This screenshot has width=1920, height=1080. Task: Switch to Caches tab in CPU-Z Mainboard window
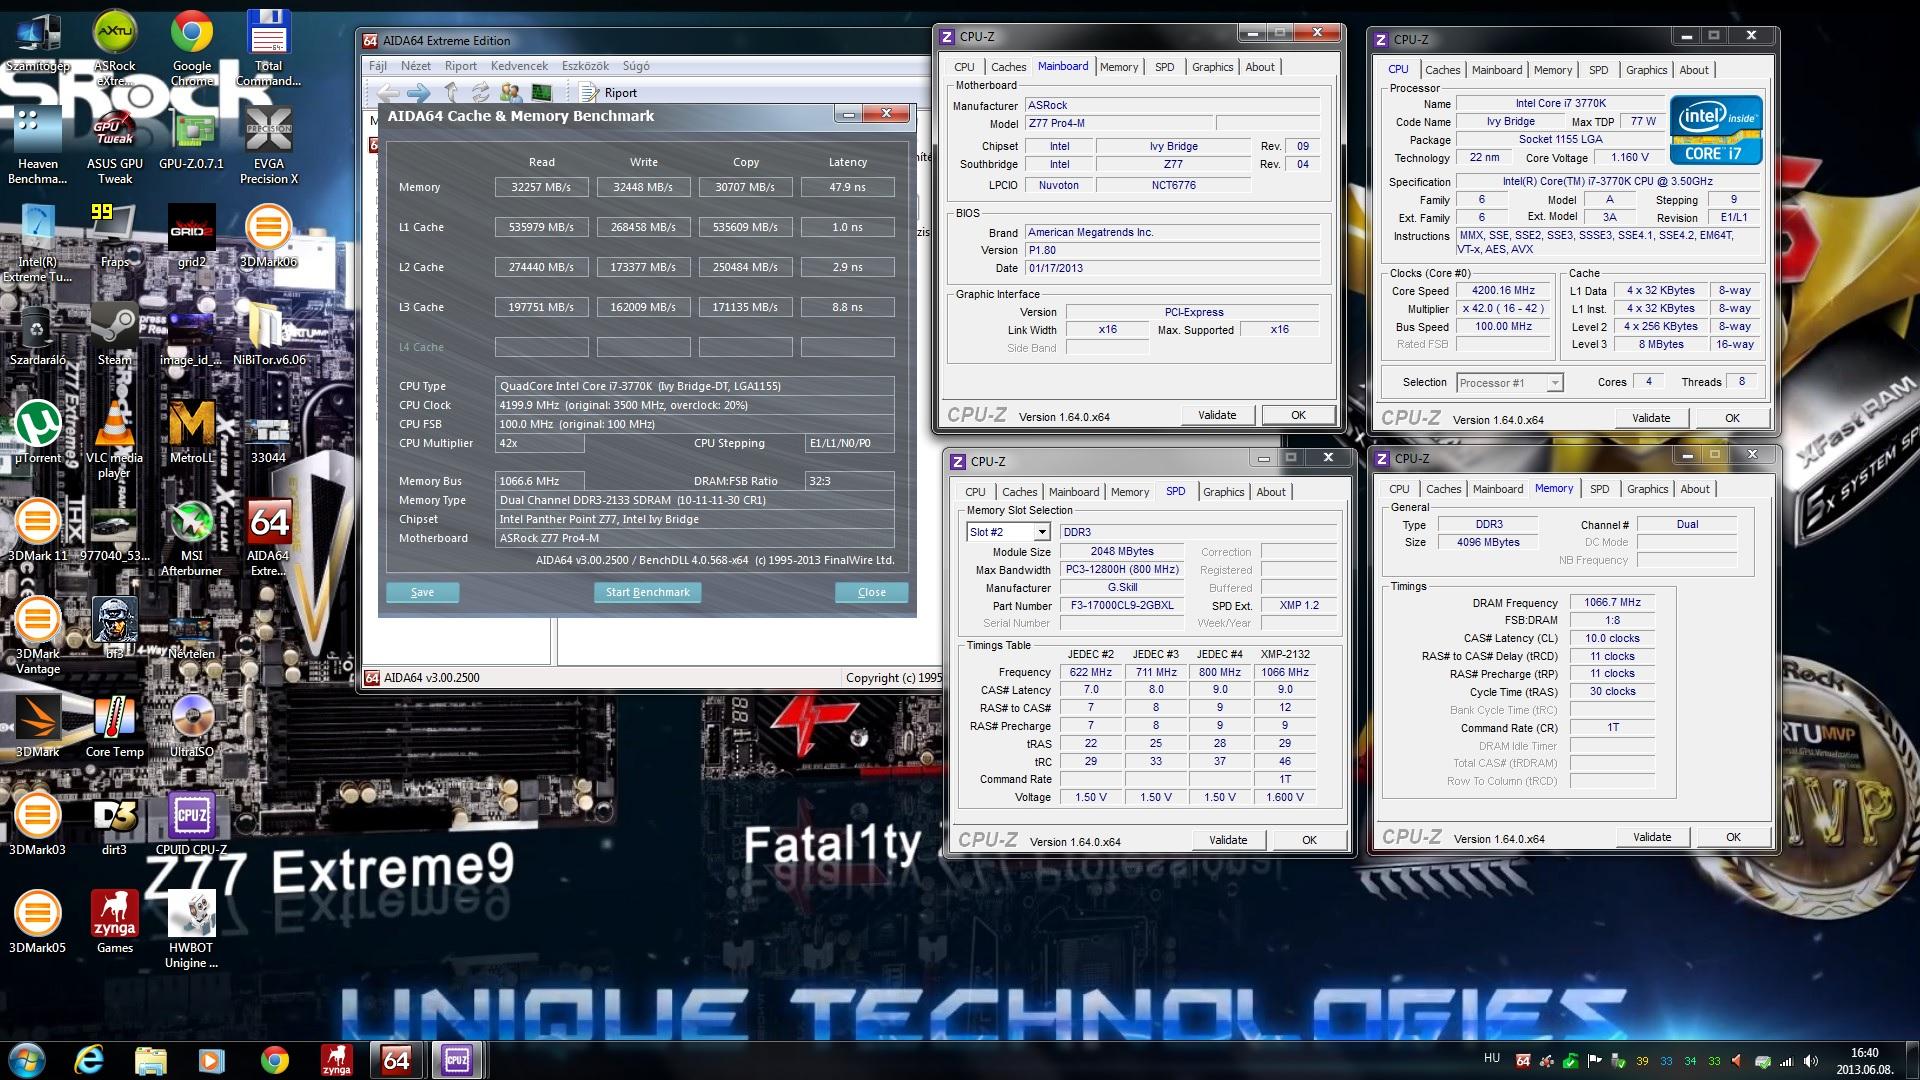tap(1008, 67)
